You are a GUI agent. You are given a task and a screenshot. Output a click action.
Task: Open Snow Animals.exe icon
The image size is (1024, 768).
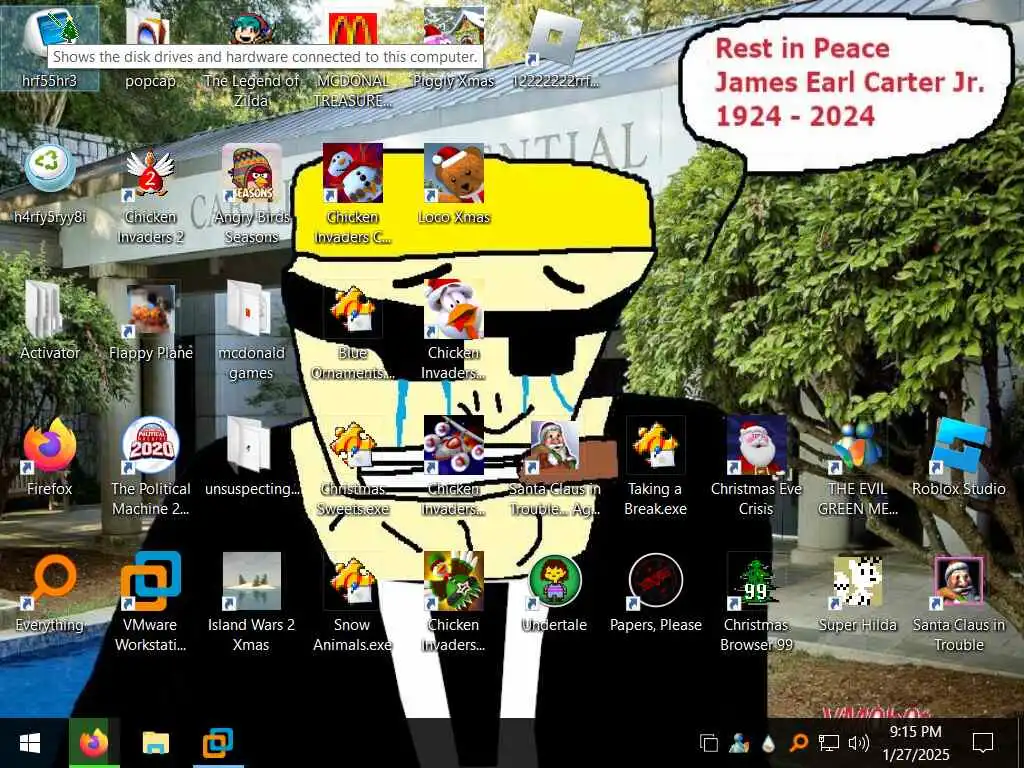(x=353, y=602)
